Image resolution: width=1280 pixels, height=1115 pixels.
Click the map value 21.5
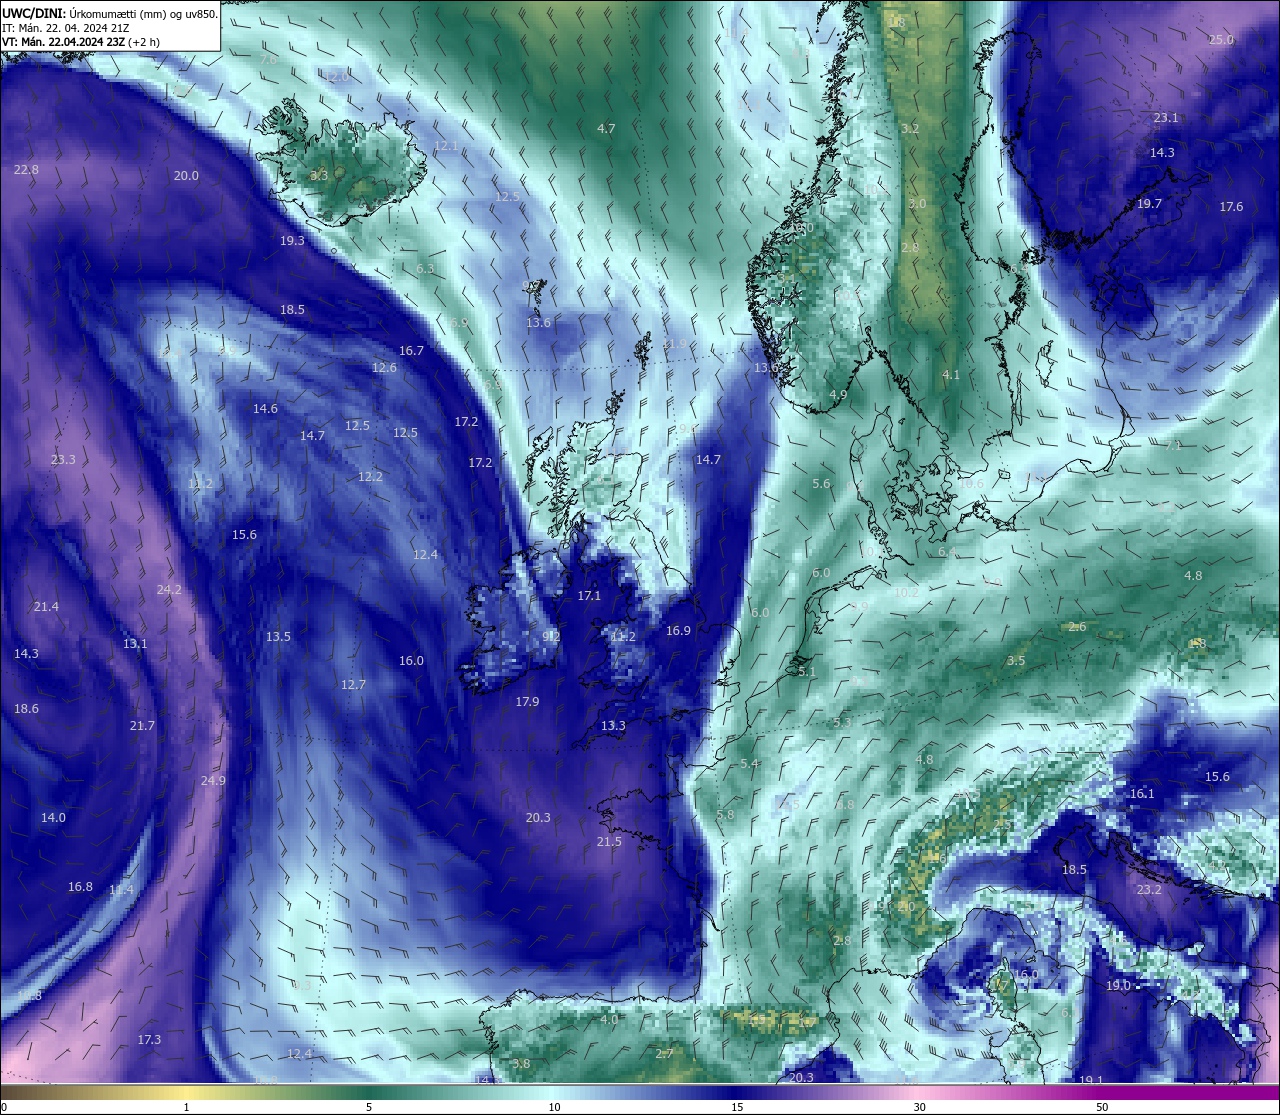tap(609, 842)
